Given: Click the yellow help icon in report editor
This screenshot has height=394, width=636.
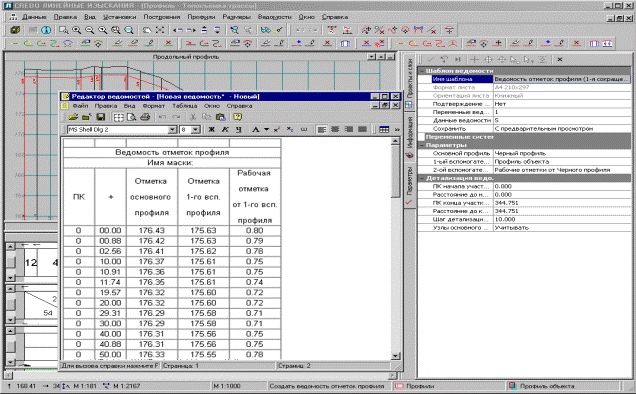Looking at the screenshot, I should 238,117.
